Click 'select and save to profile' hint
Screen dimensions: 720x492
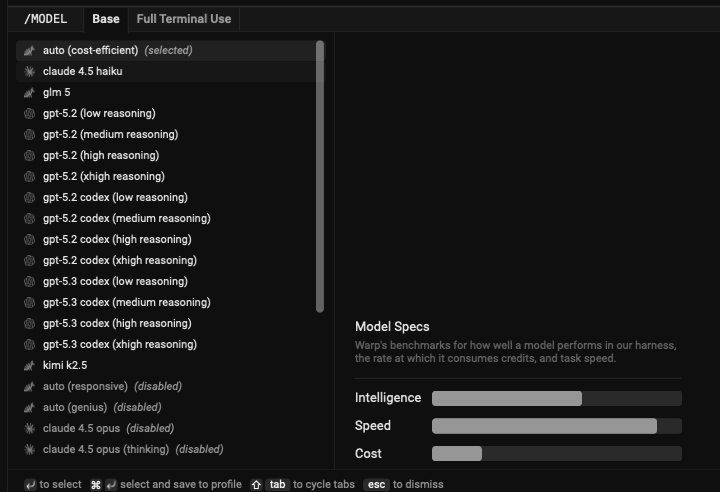[181, 485]
